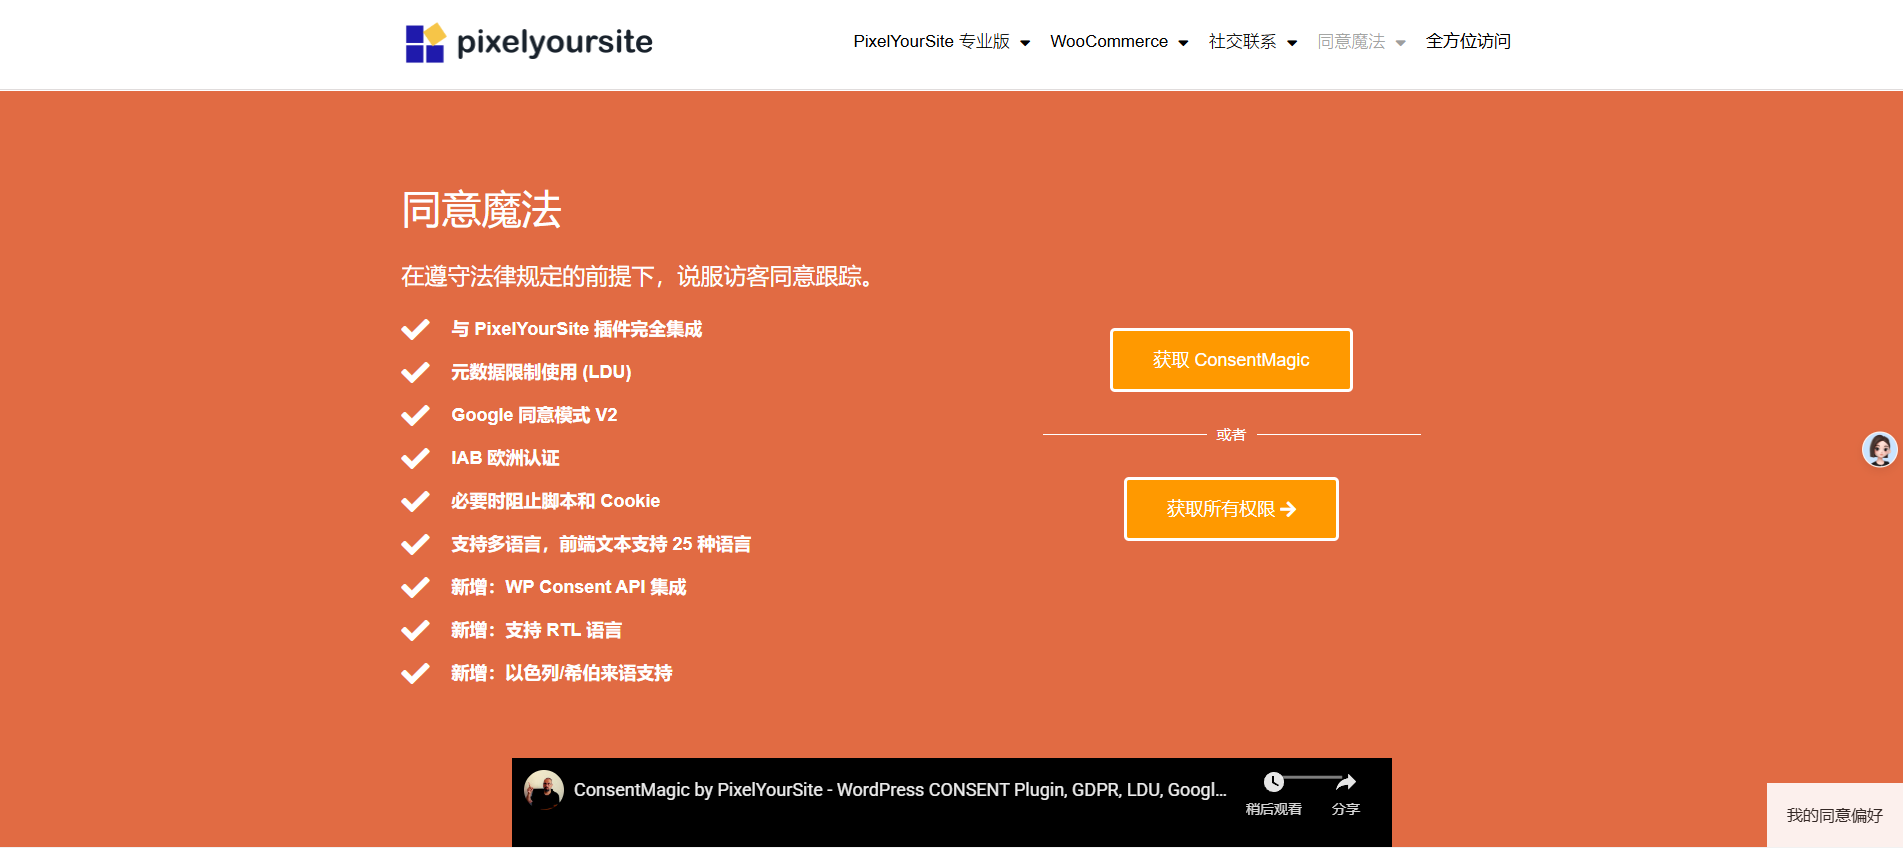Viewport: 1903px width, 848px height.
Task: Click the video channel avatar thumbnail
Action: click(x=544, y=790)
